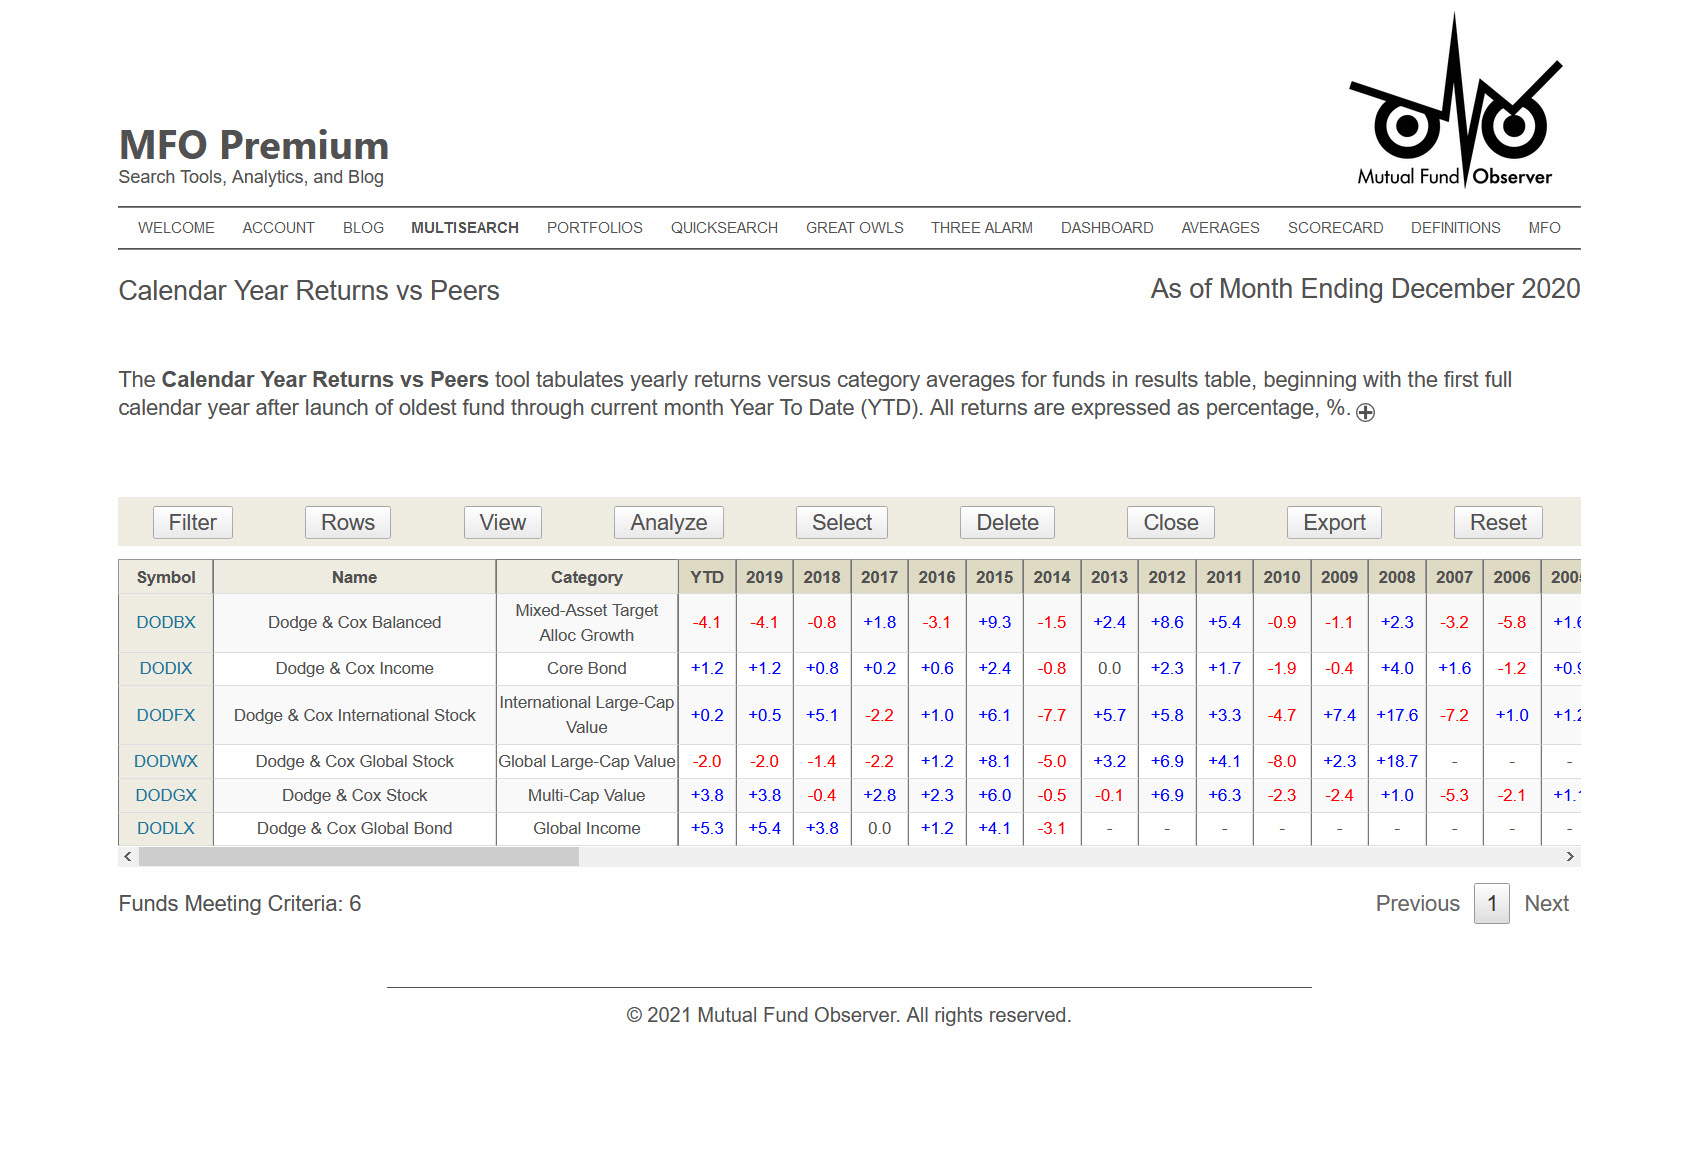Select the Dodge & Cox Global Bond cell
1699x1154 pixels.
point(355,828)
